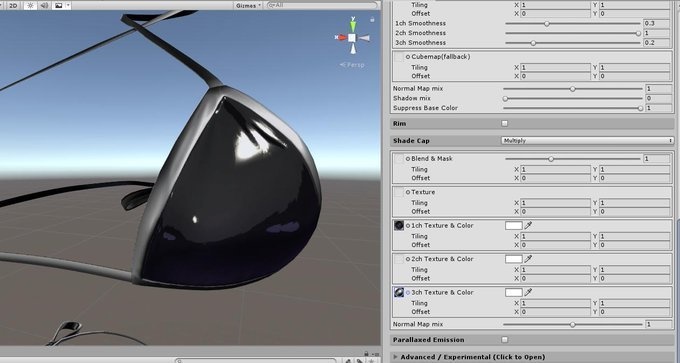Click 3ch Texture Tiling X field

pyautogui.click(x=556, y=303)
